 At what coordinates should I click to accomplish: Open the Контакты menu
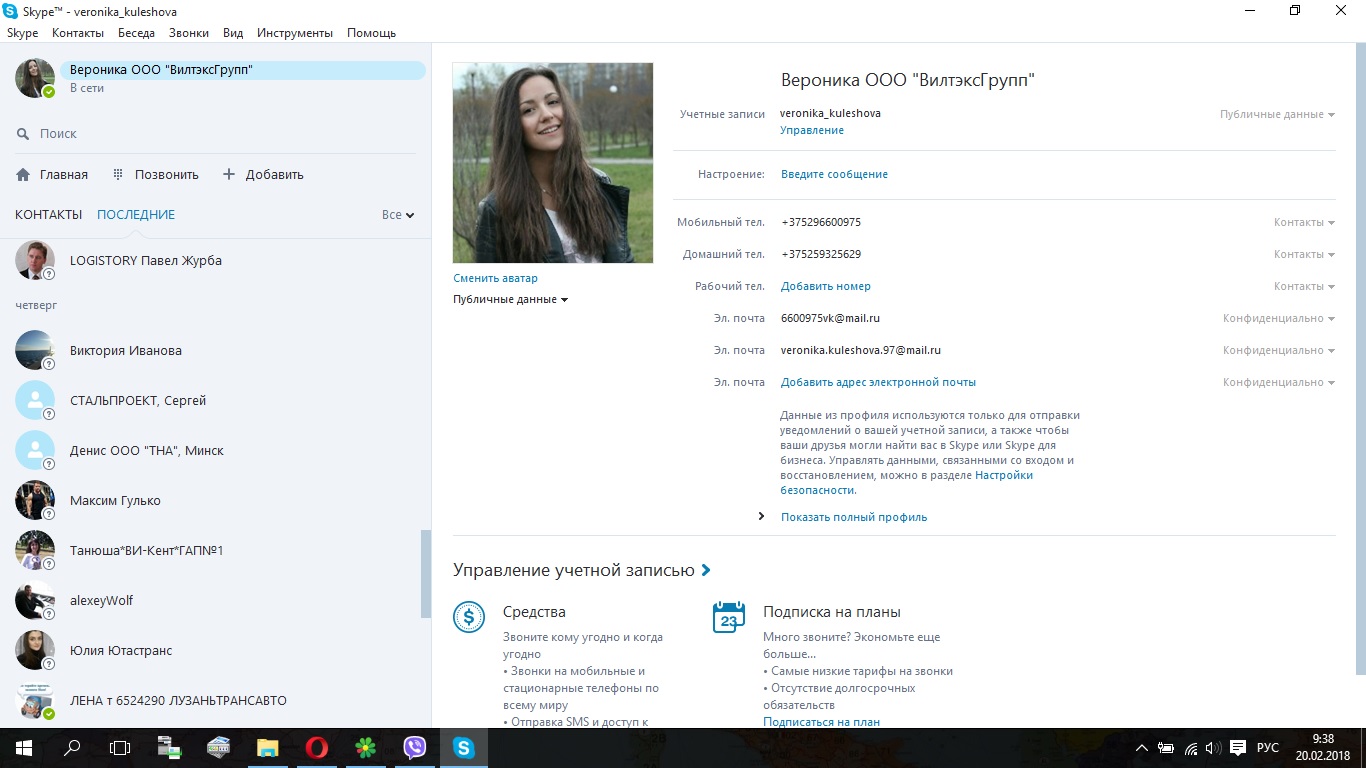coord(78,32)
